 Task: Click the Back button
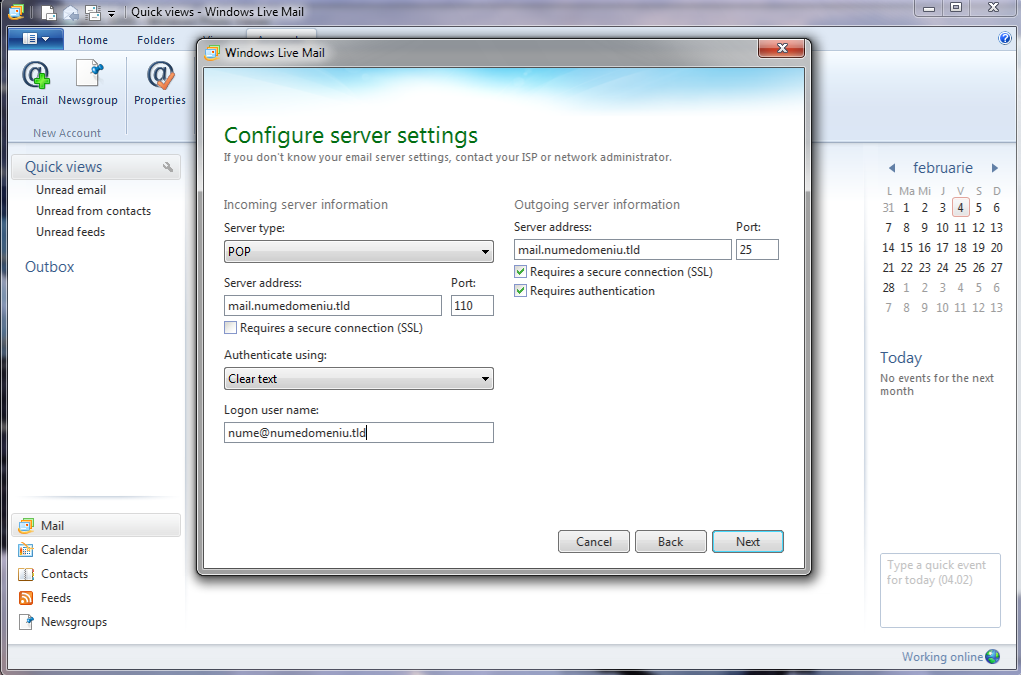click(x=671, y=542)
